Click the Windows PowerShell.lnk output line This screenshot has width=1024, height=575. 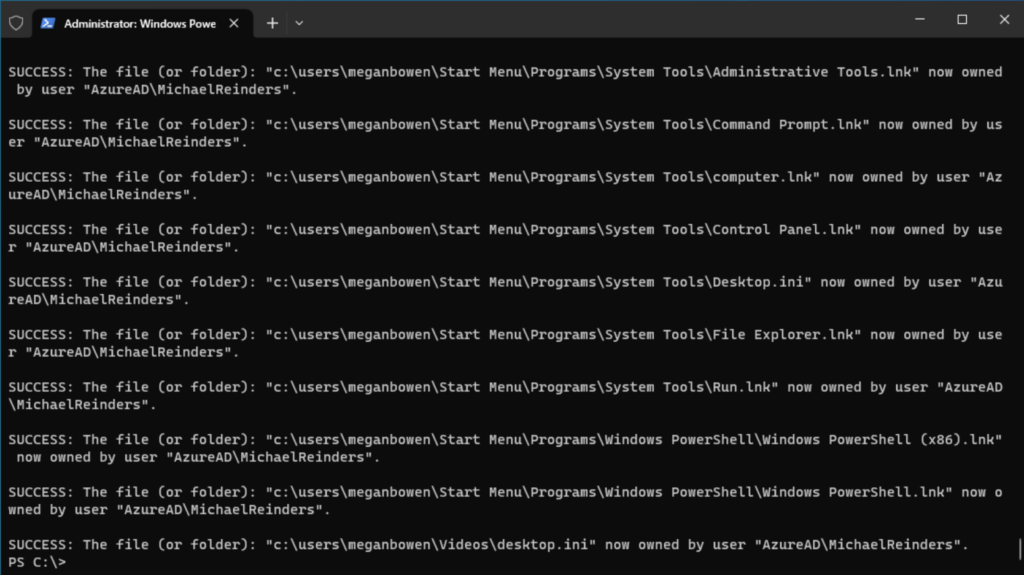(x=505, y=501)
